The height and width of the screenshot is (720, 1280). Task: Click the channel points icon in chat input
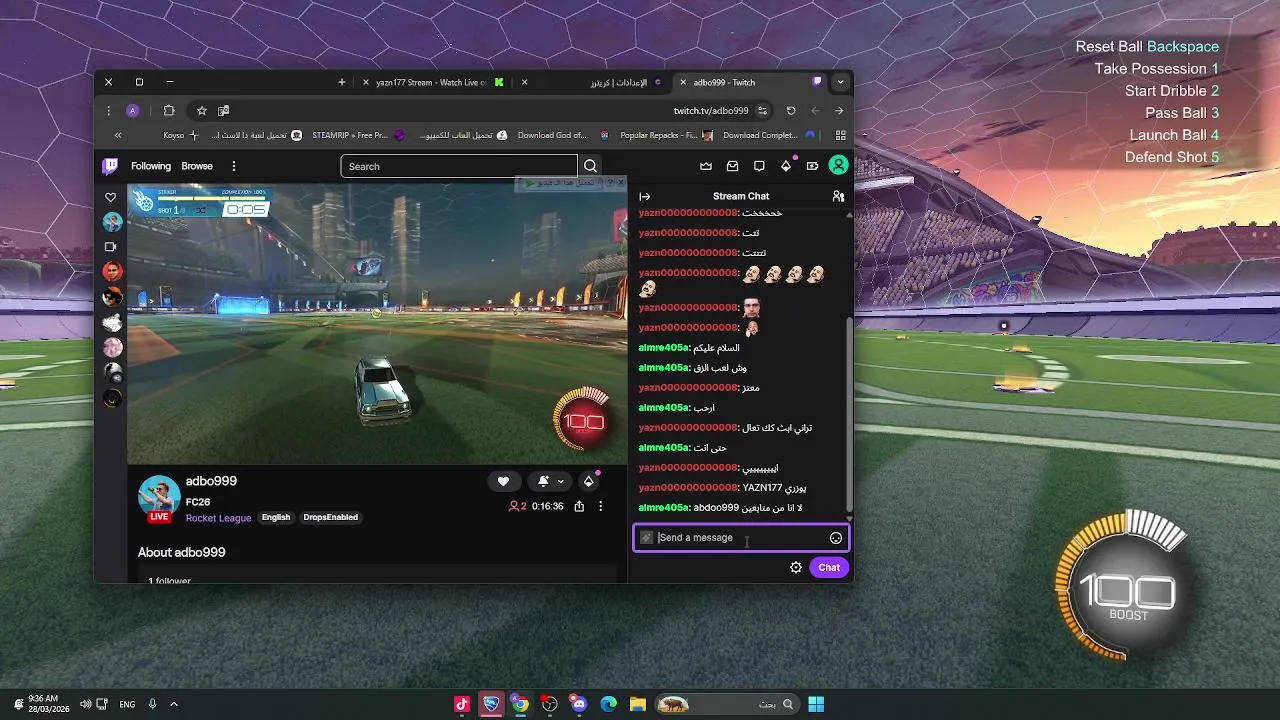(x=647, y=538)
